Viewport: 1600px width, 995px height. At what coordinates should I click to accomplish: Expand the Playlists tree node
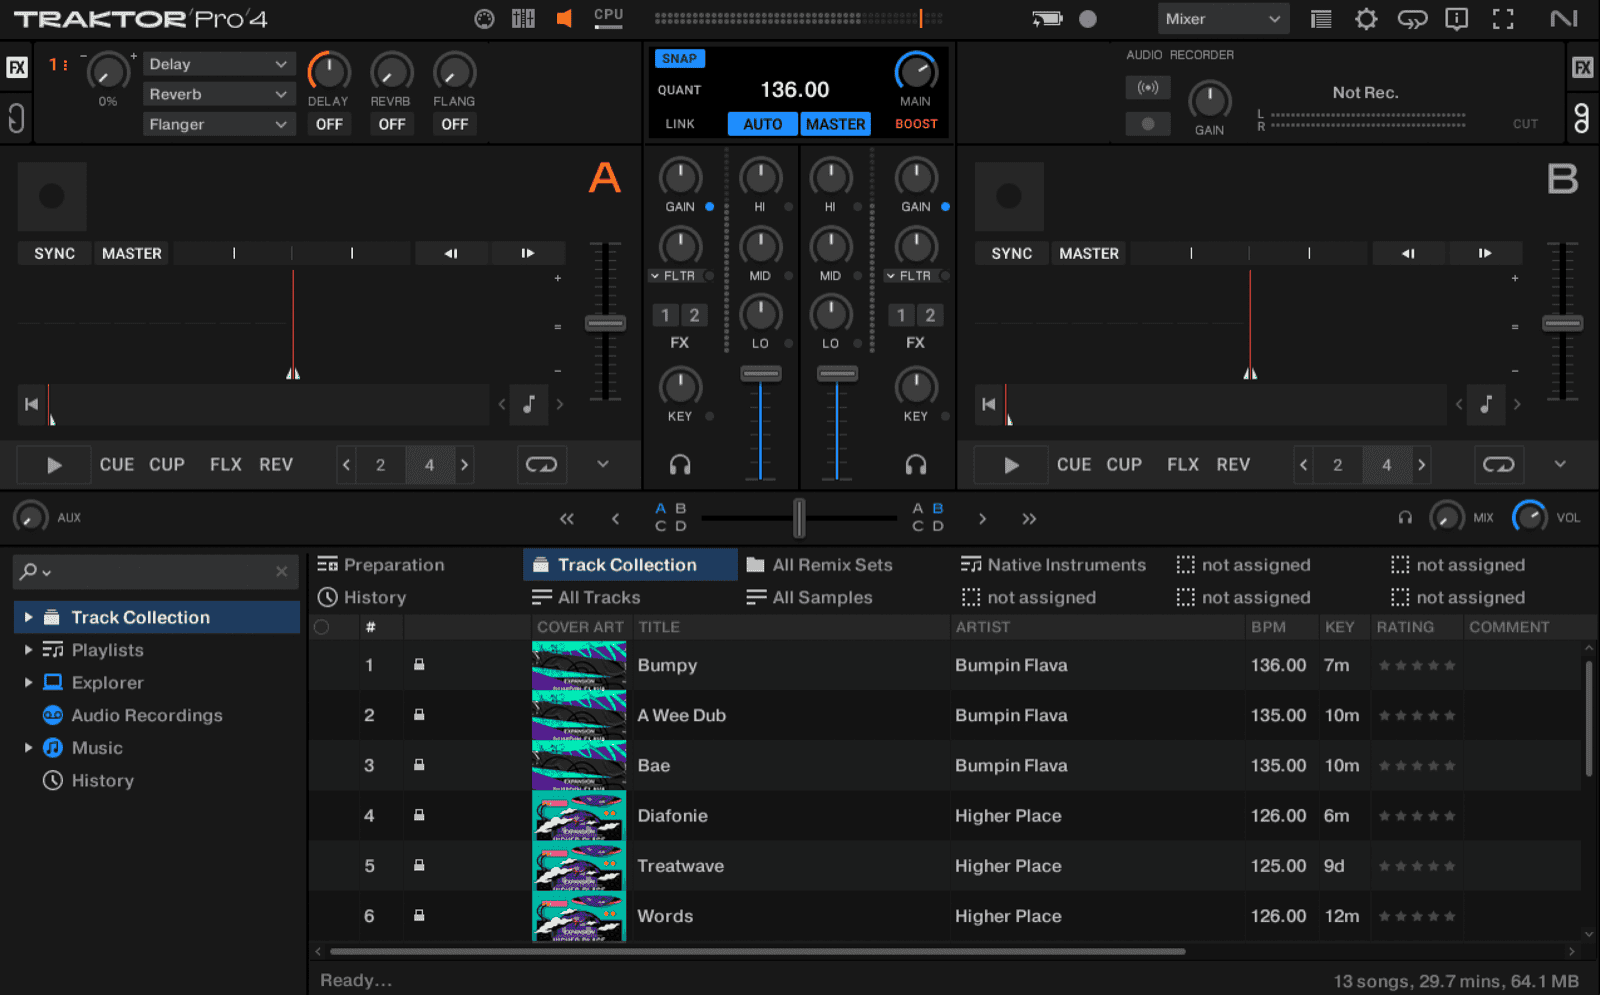click(x=28, y=650)
